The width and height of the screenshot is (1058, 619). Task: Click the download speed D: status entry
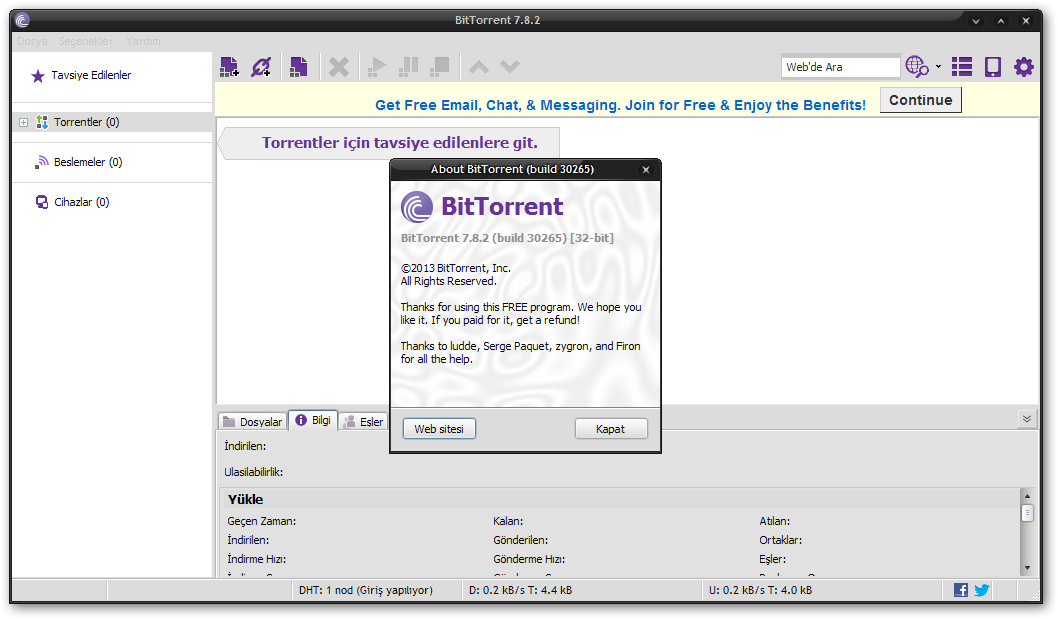(x=520, y=590)
